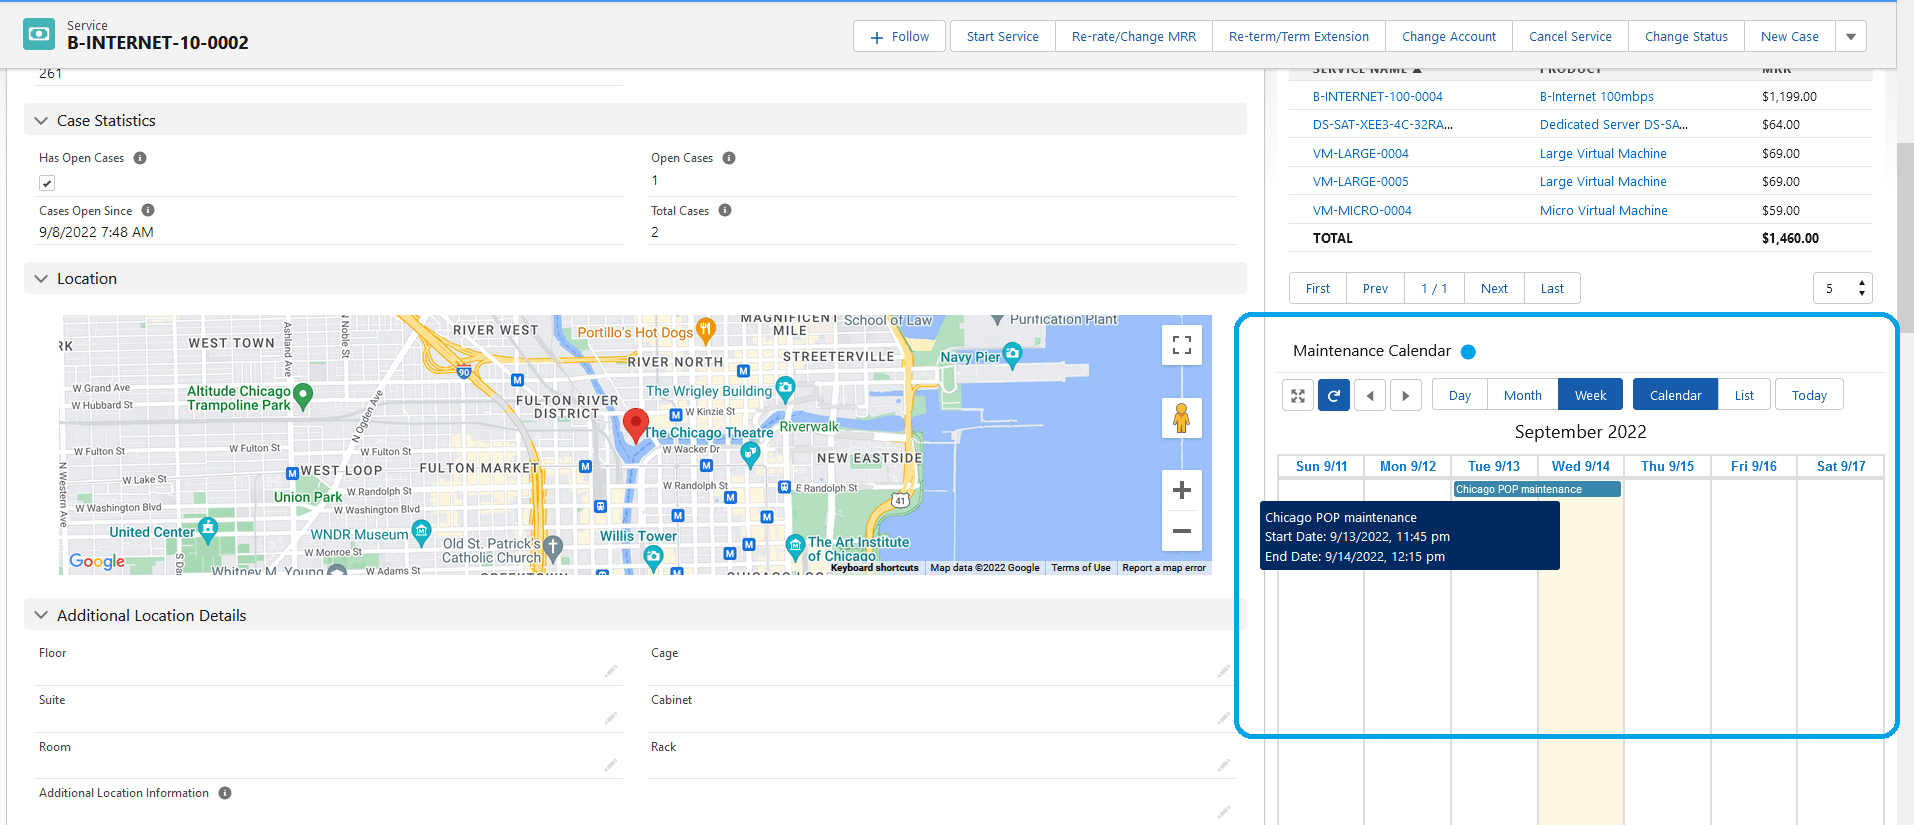1914x825 pixels.
Task: Edit the Suite field pencil icon
Action: [x=611, y=718]
